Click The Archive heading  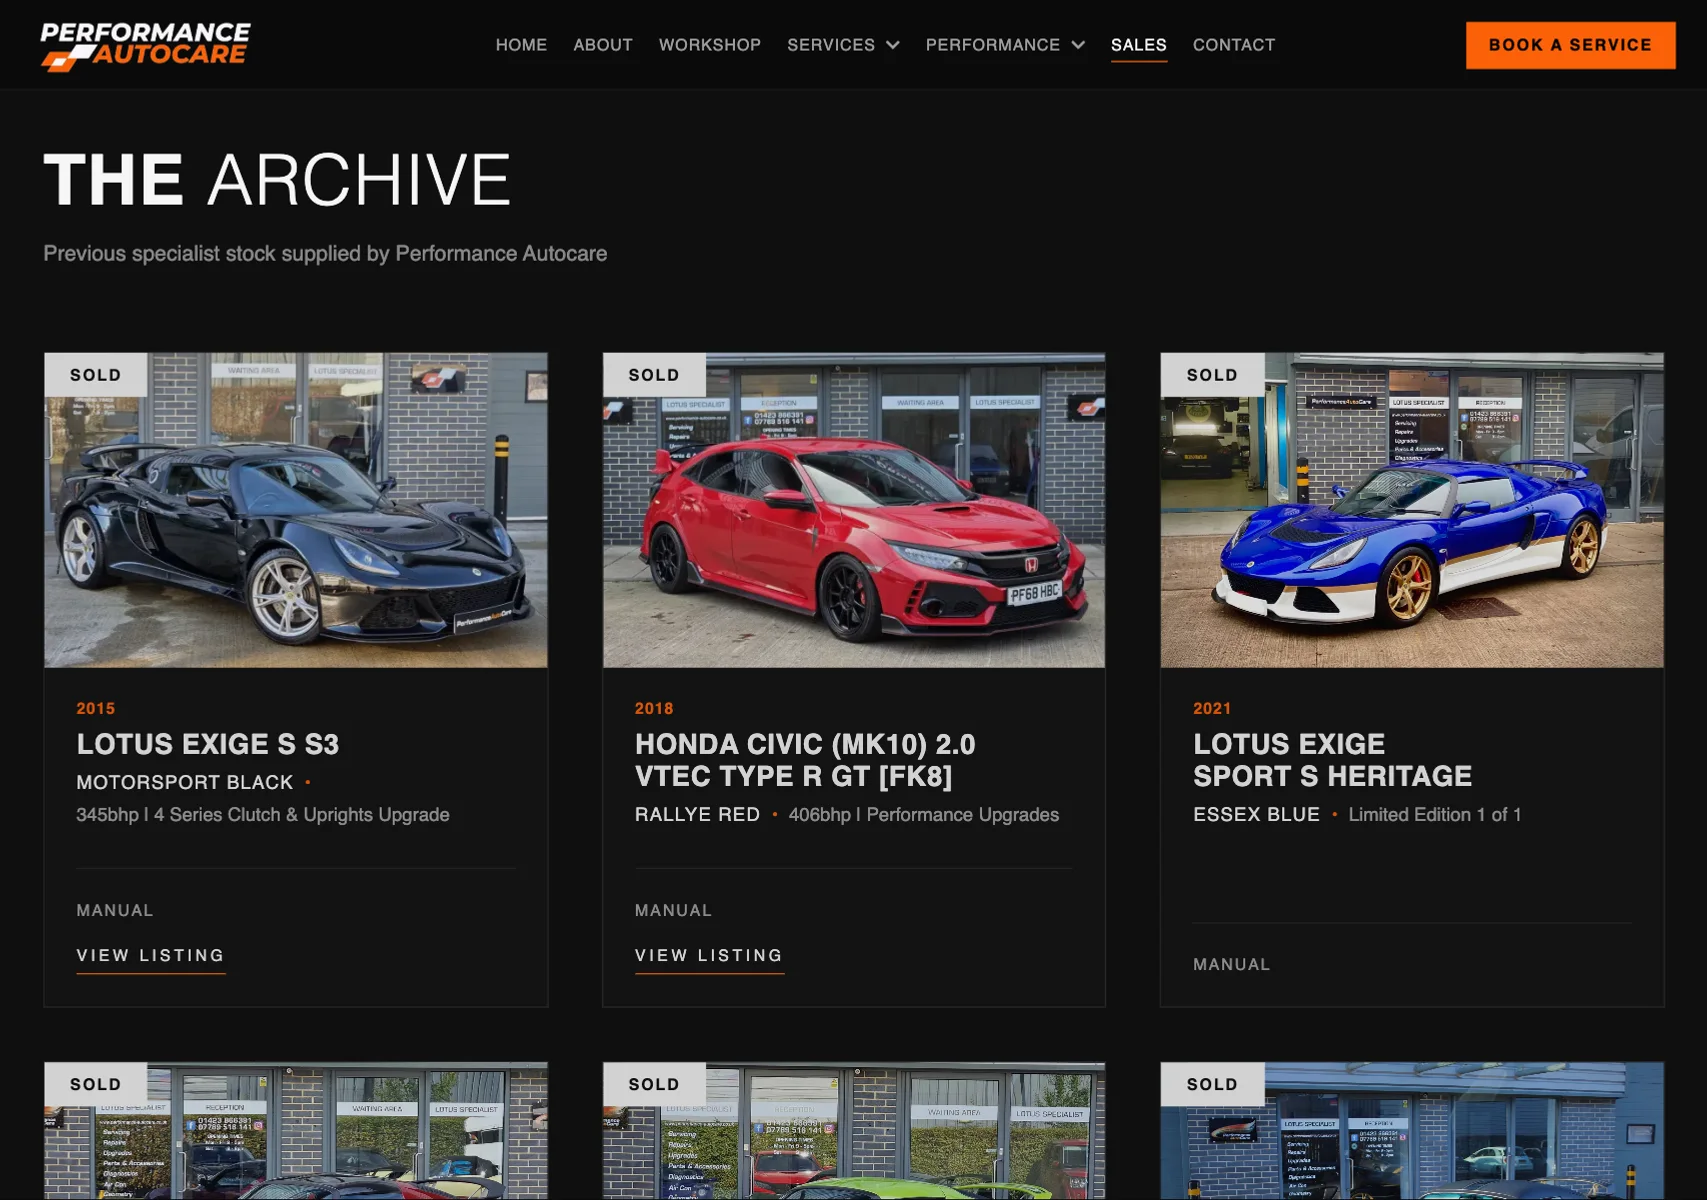(x=277, y=180)
